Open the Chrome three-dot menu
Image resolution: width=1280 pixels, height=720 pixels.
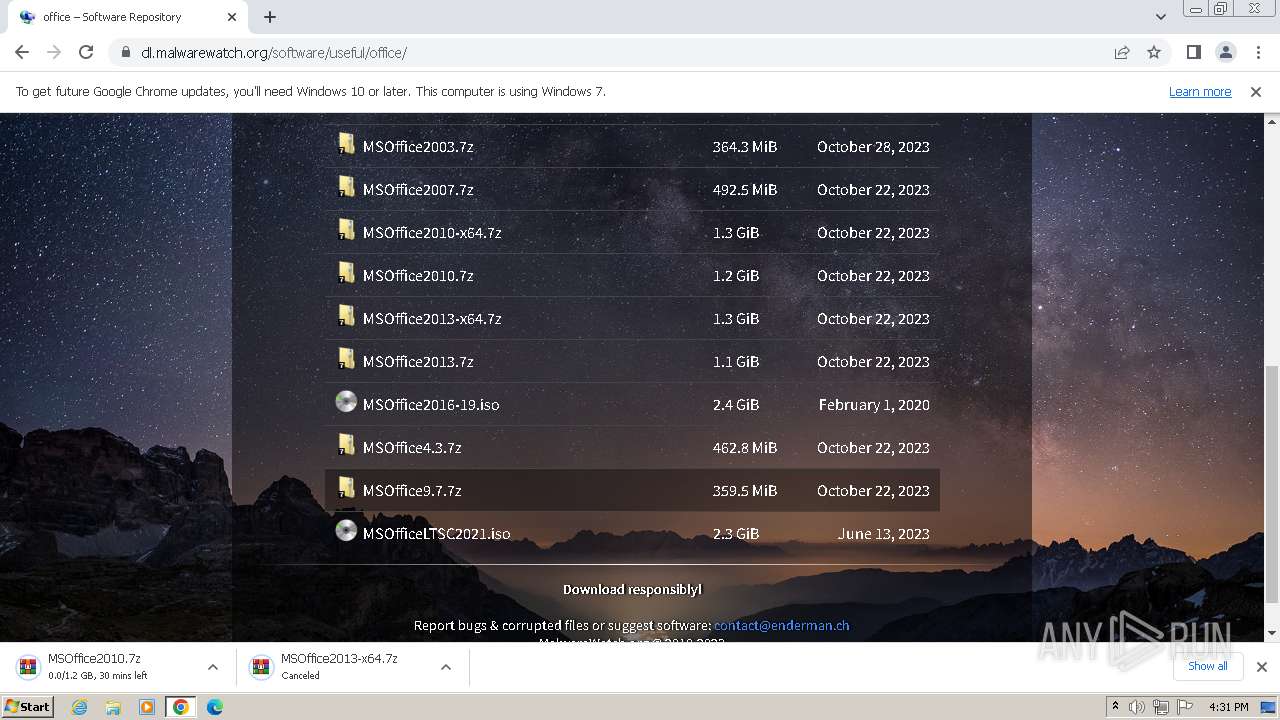(x=1257, y=52)
